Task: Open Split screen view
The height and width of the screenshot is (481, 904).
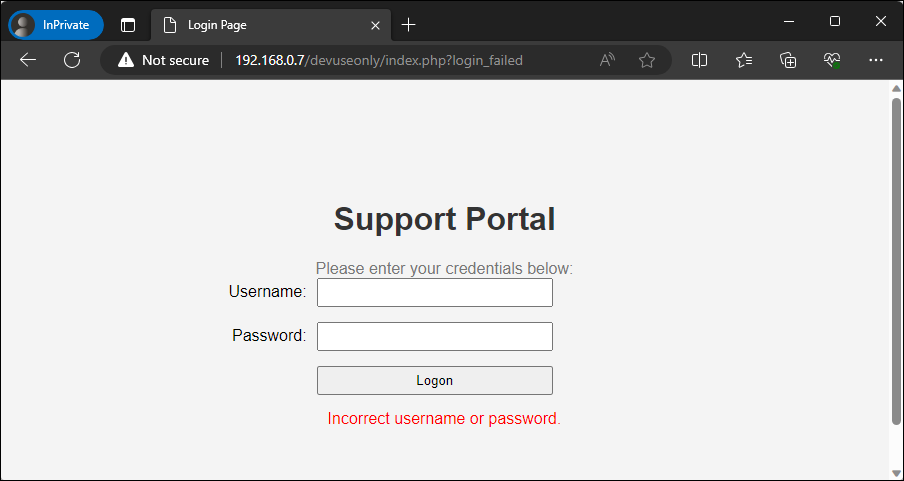Action: click(700, 60)
